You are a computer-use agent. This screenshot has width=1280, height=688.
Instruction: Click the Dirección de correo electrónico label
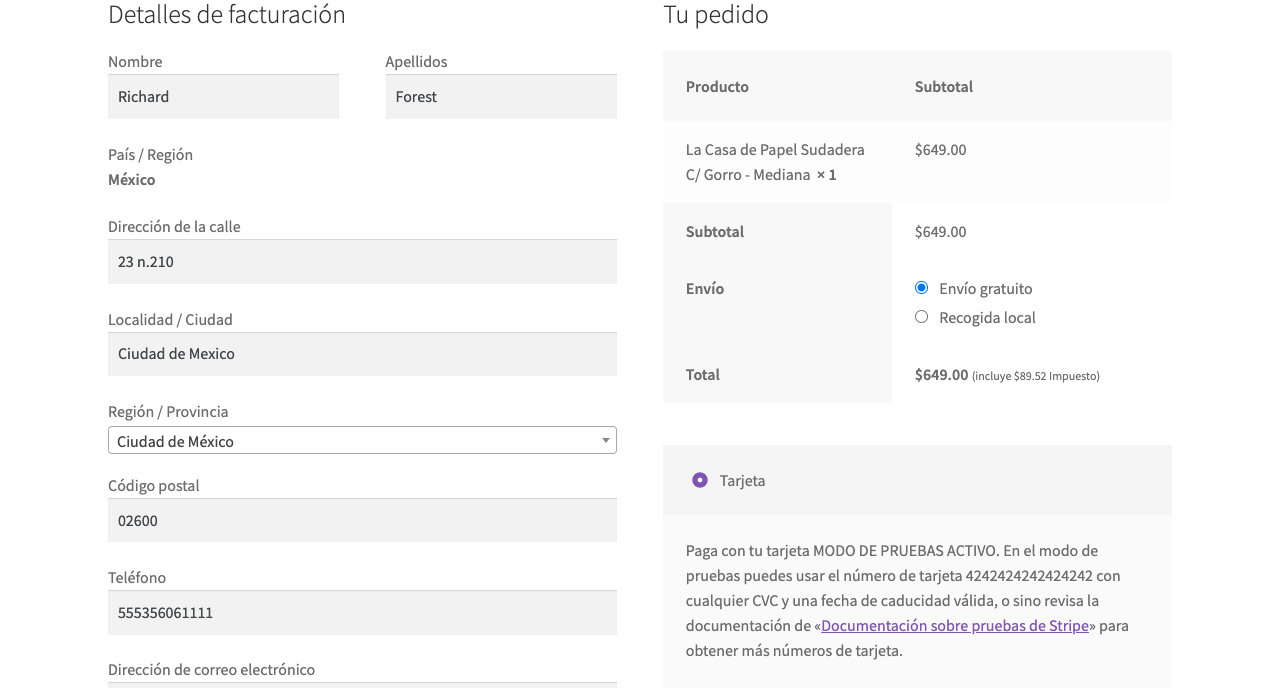(211, 670)
